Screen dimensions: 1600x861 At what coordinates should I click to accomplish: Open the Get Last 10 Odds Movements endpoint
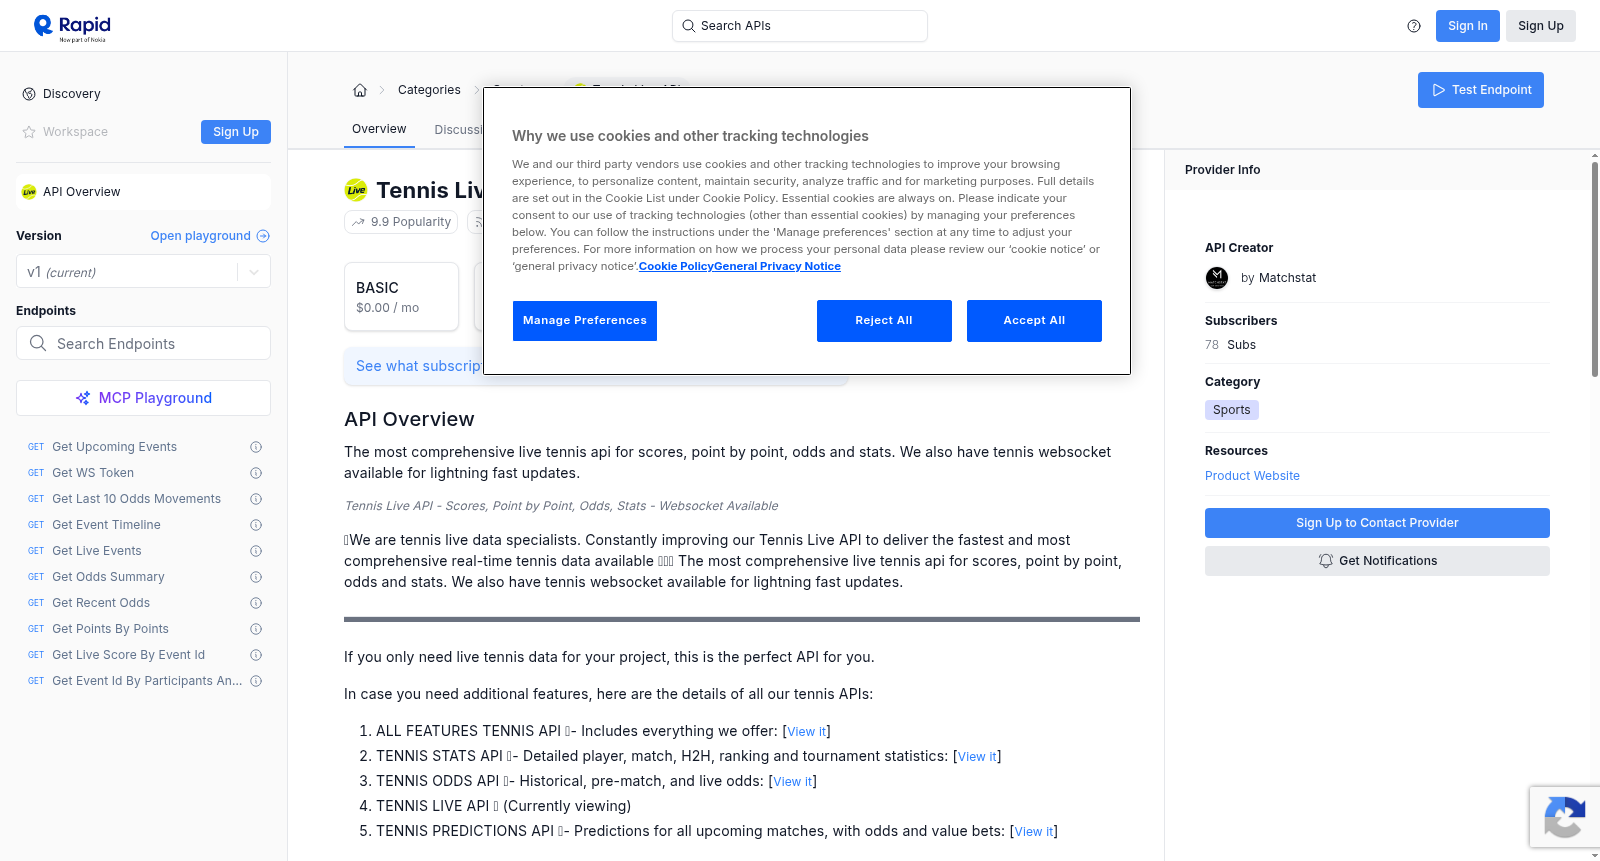point(136,499)
